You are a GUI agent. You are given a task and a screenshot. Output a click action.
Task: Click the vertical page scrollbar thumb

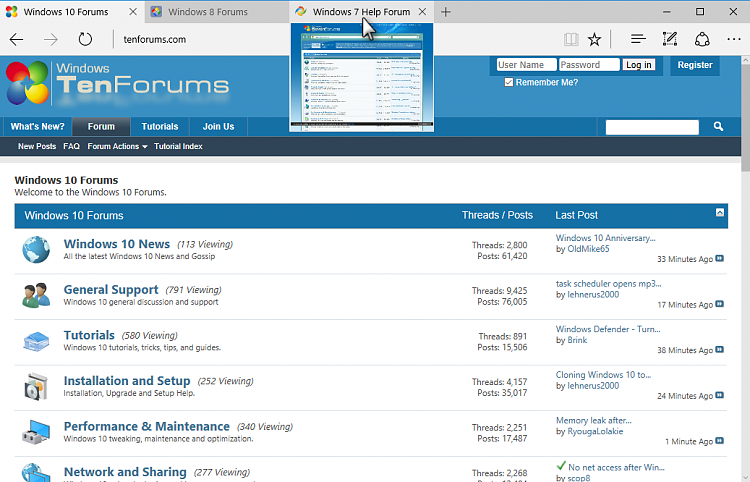[745, 117]
